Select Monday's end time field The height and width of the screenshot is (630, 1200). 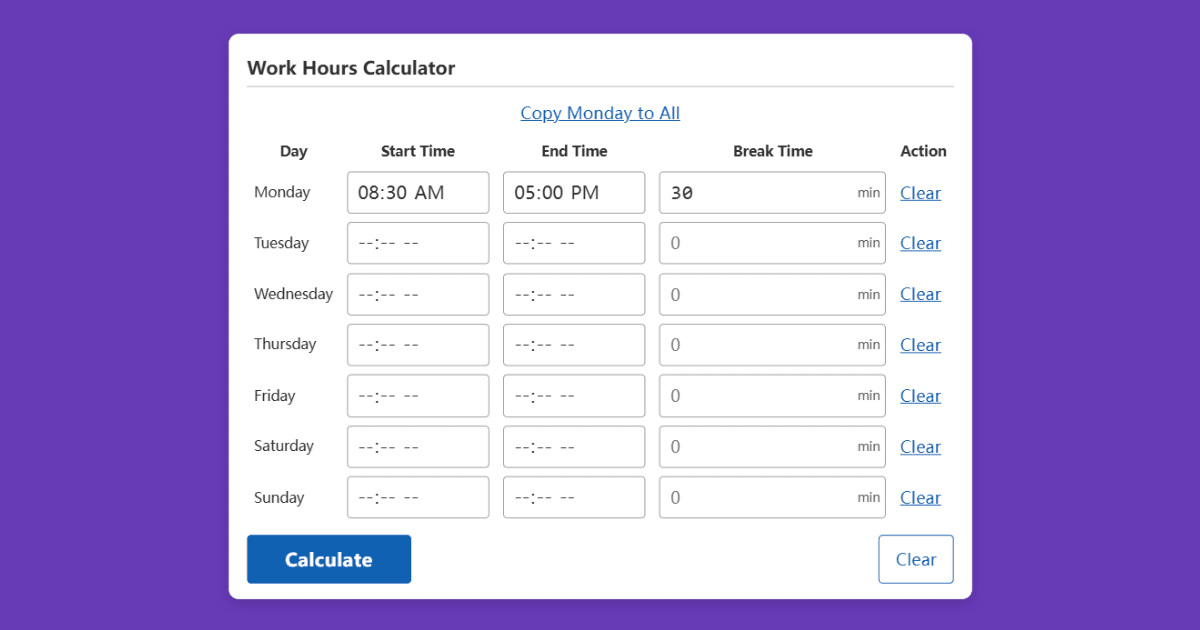point(573,192)
